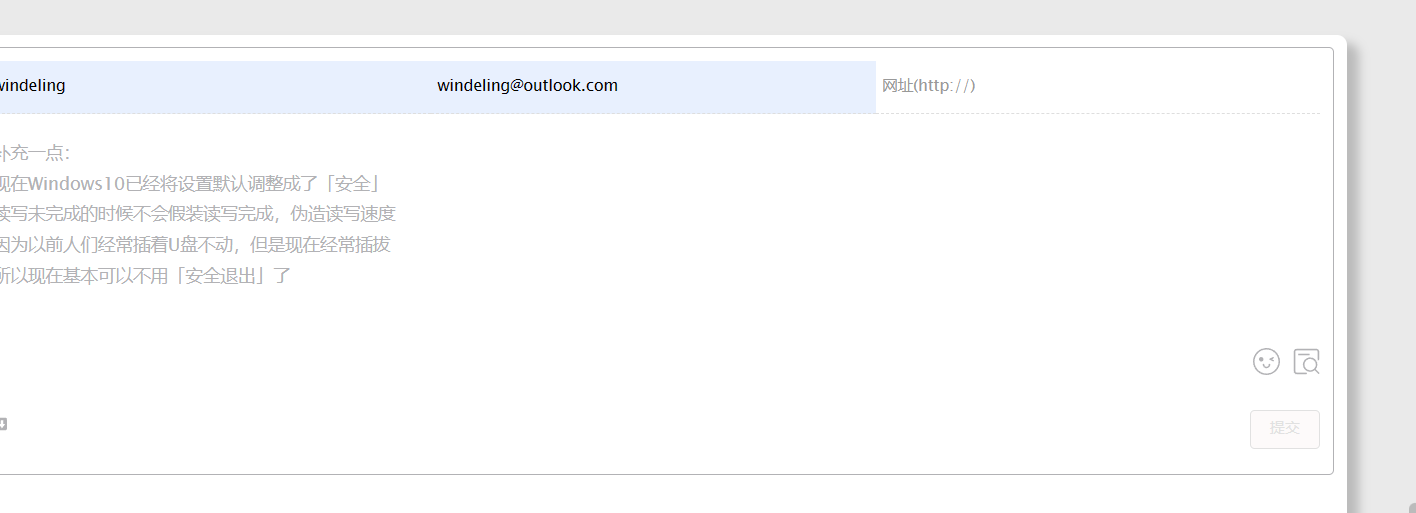The width and height of the screenshot is (1416, 513).
Task: Place cursor on the 补充一点 line
Action: pos(35,154)
